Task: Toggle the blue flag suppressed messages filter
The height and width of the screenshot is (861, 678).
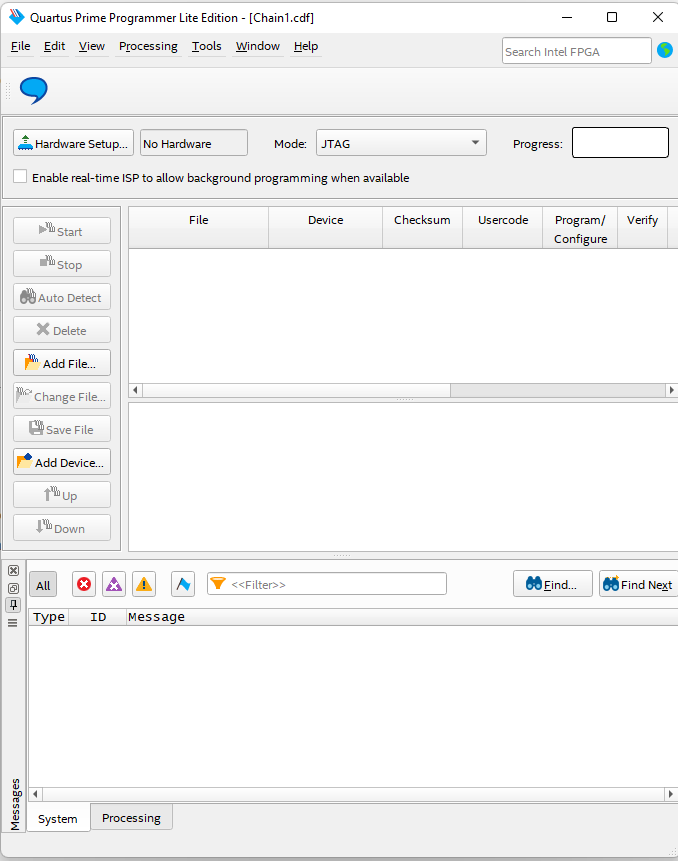Action: pos(183,584)
